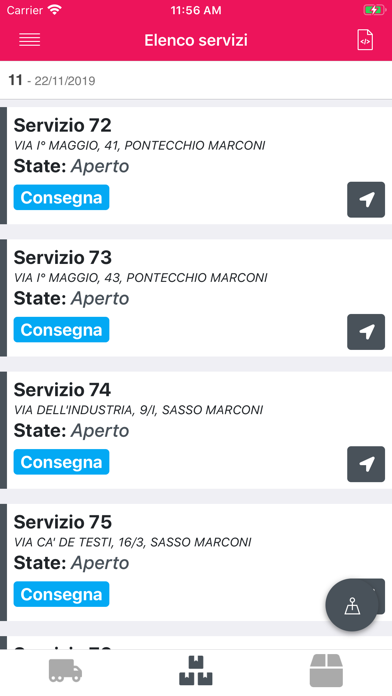The width and height of the screenshot is (392, 696).
Task: Open the Servizio 72 card
Action: (x=196, y=166)
